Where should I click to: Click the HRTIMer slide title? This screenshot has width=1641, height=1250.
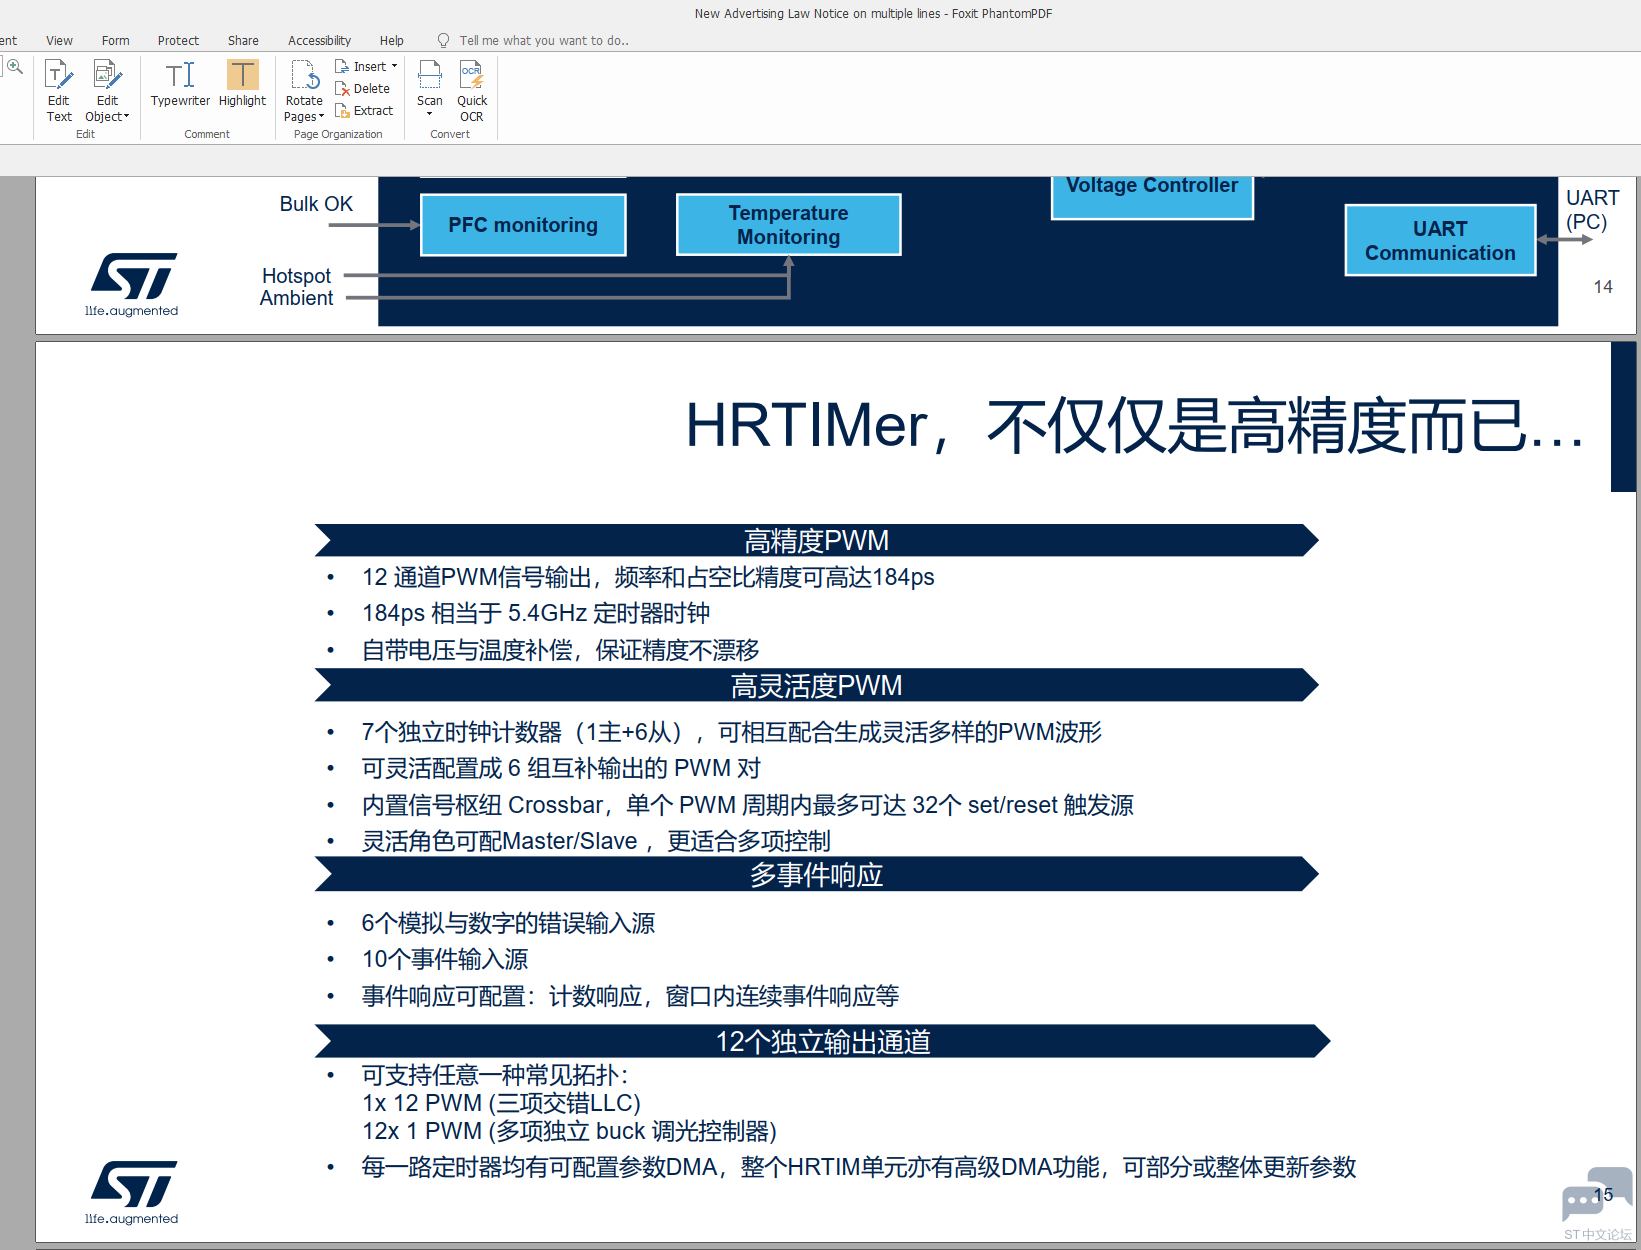1134,426
